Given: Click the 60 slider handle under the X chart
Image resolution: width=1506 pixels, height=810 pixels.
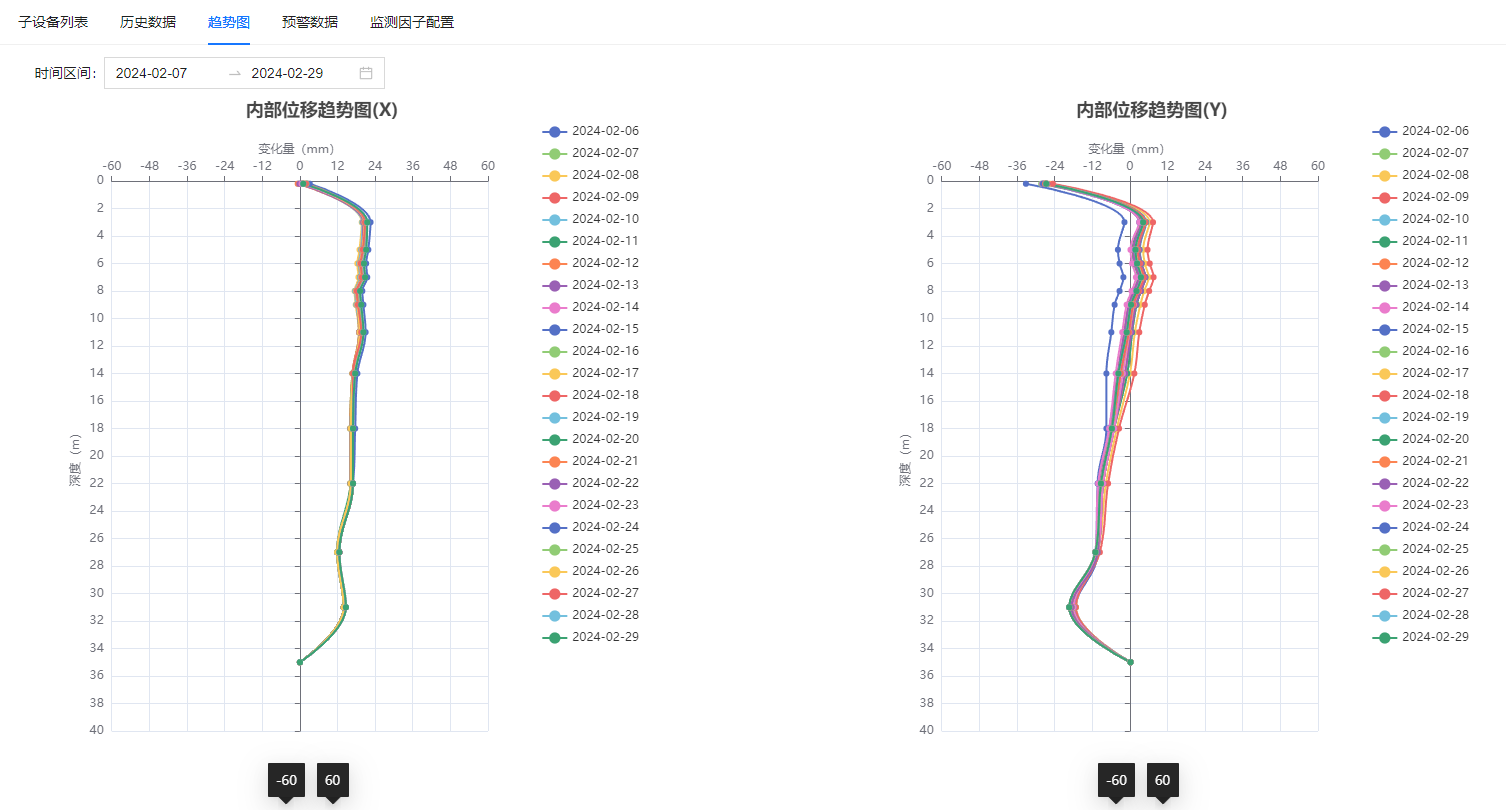Looking at the screenshot, I should 332,781.
